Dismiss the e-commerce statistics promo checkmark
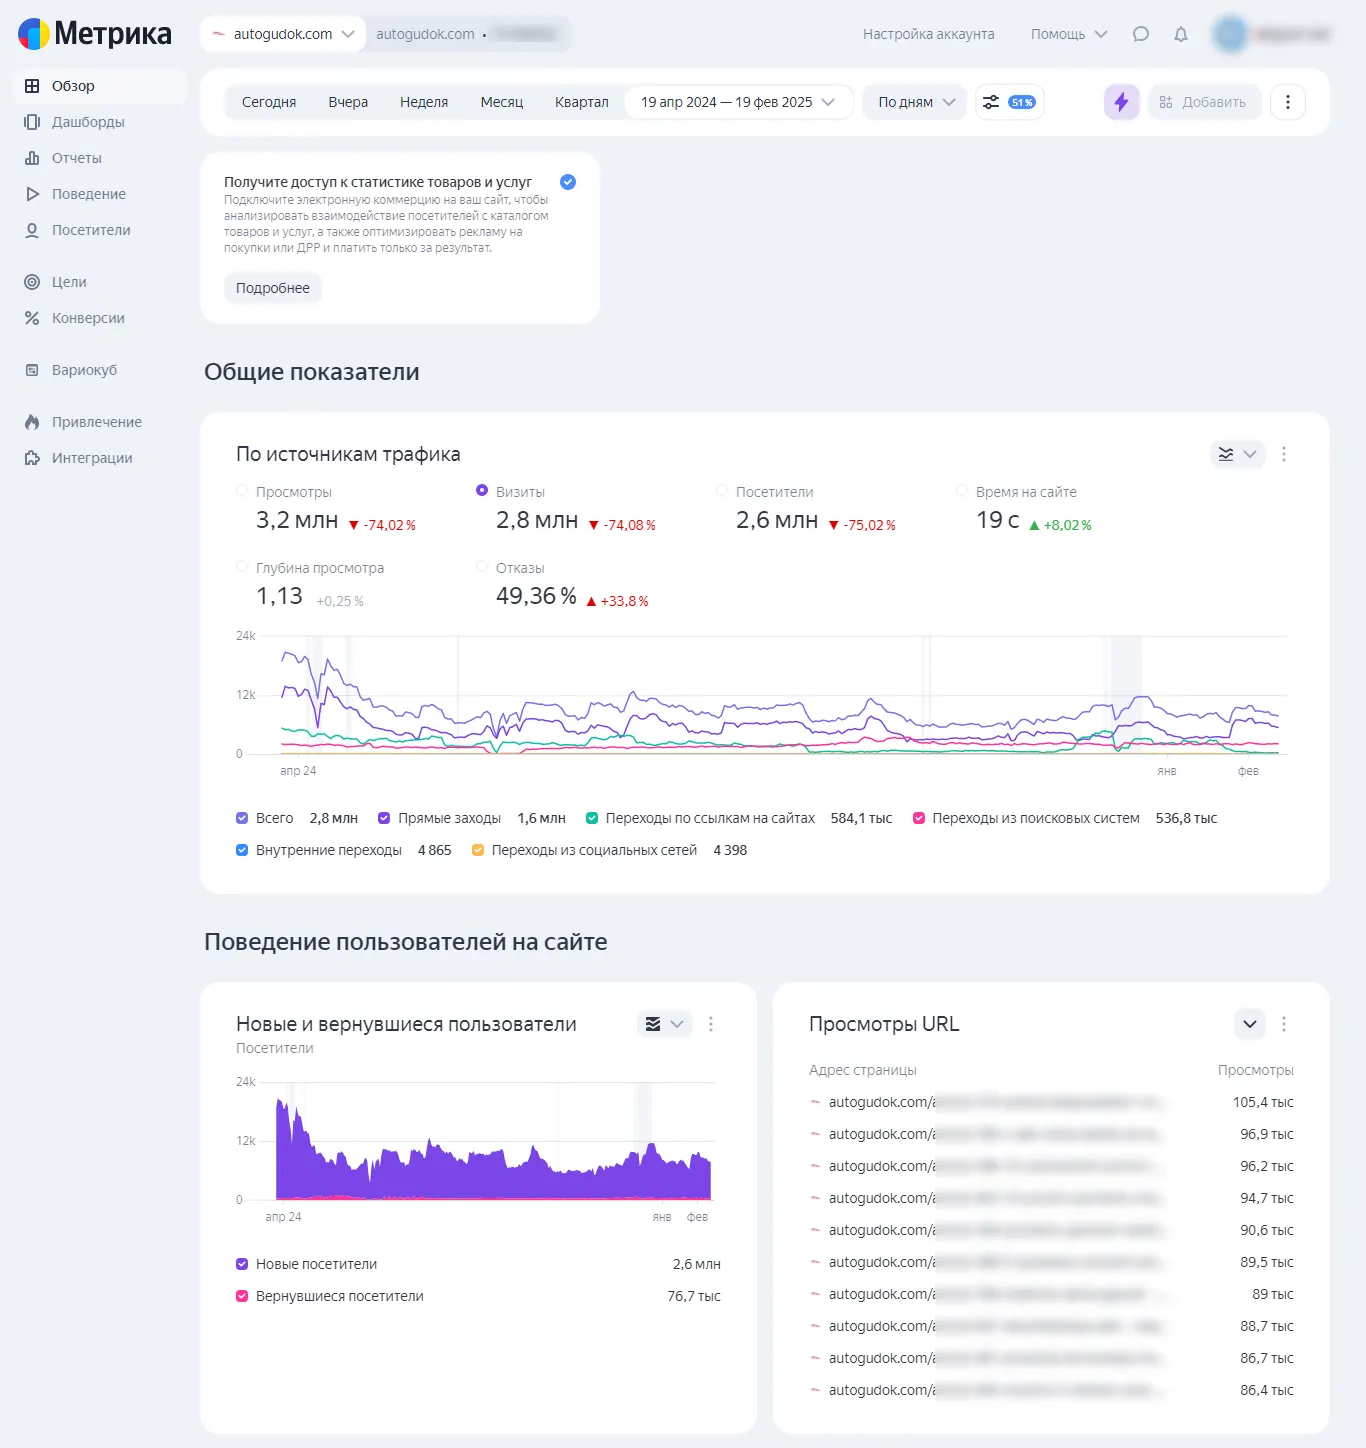Image resolution: width=1366 pixels, height=1448 pixels. (568, 182)
